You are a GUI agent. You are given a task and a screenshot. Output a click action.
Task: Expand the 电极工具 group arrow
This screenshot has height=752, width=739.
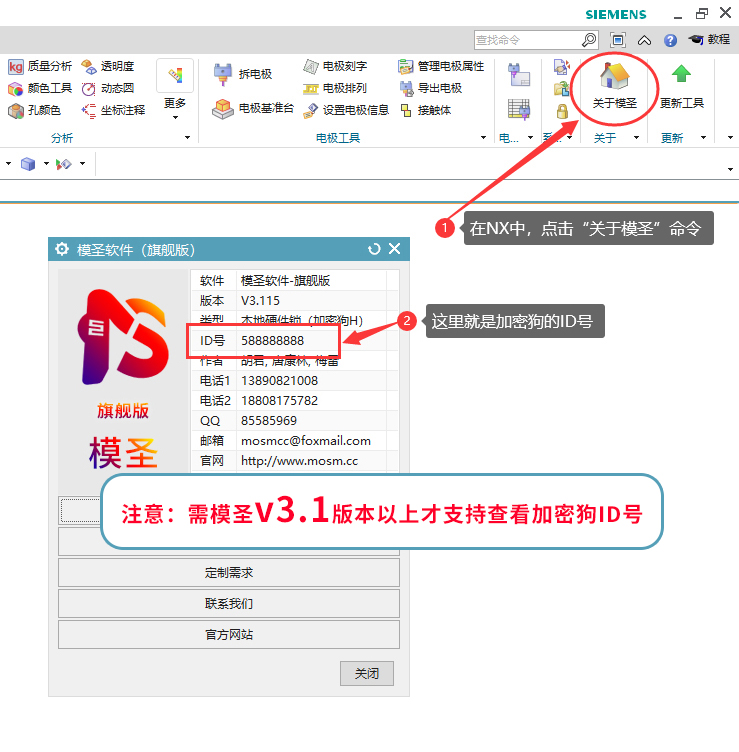[x=483, y=138]
